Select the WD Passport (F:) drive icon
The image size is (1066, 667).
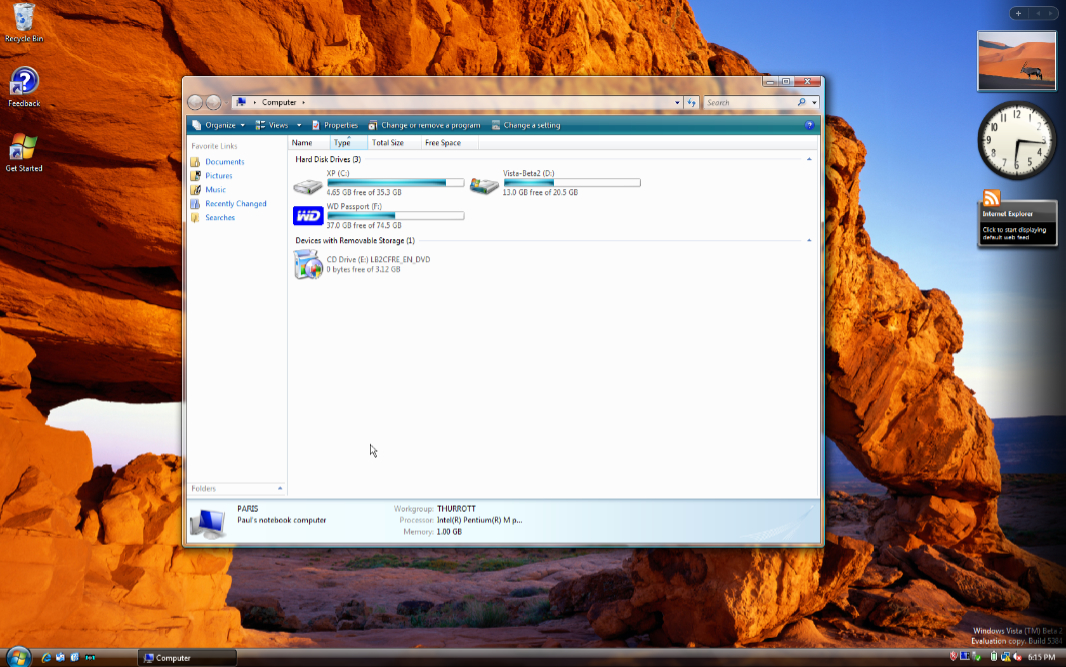click(x=308, y=216)
